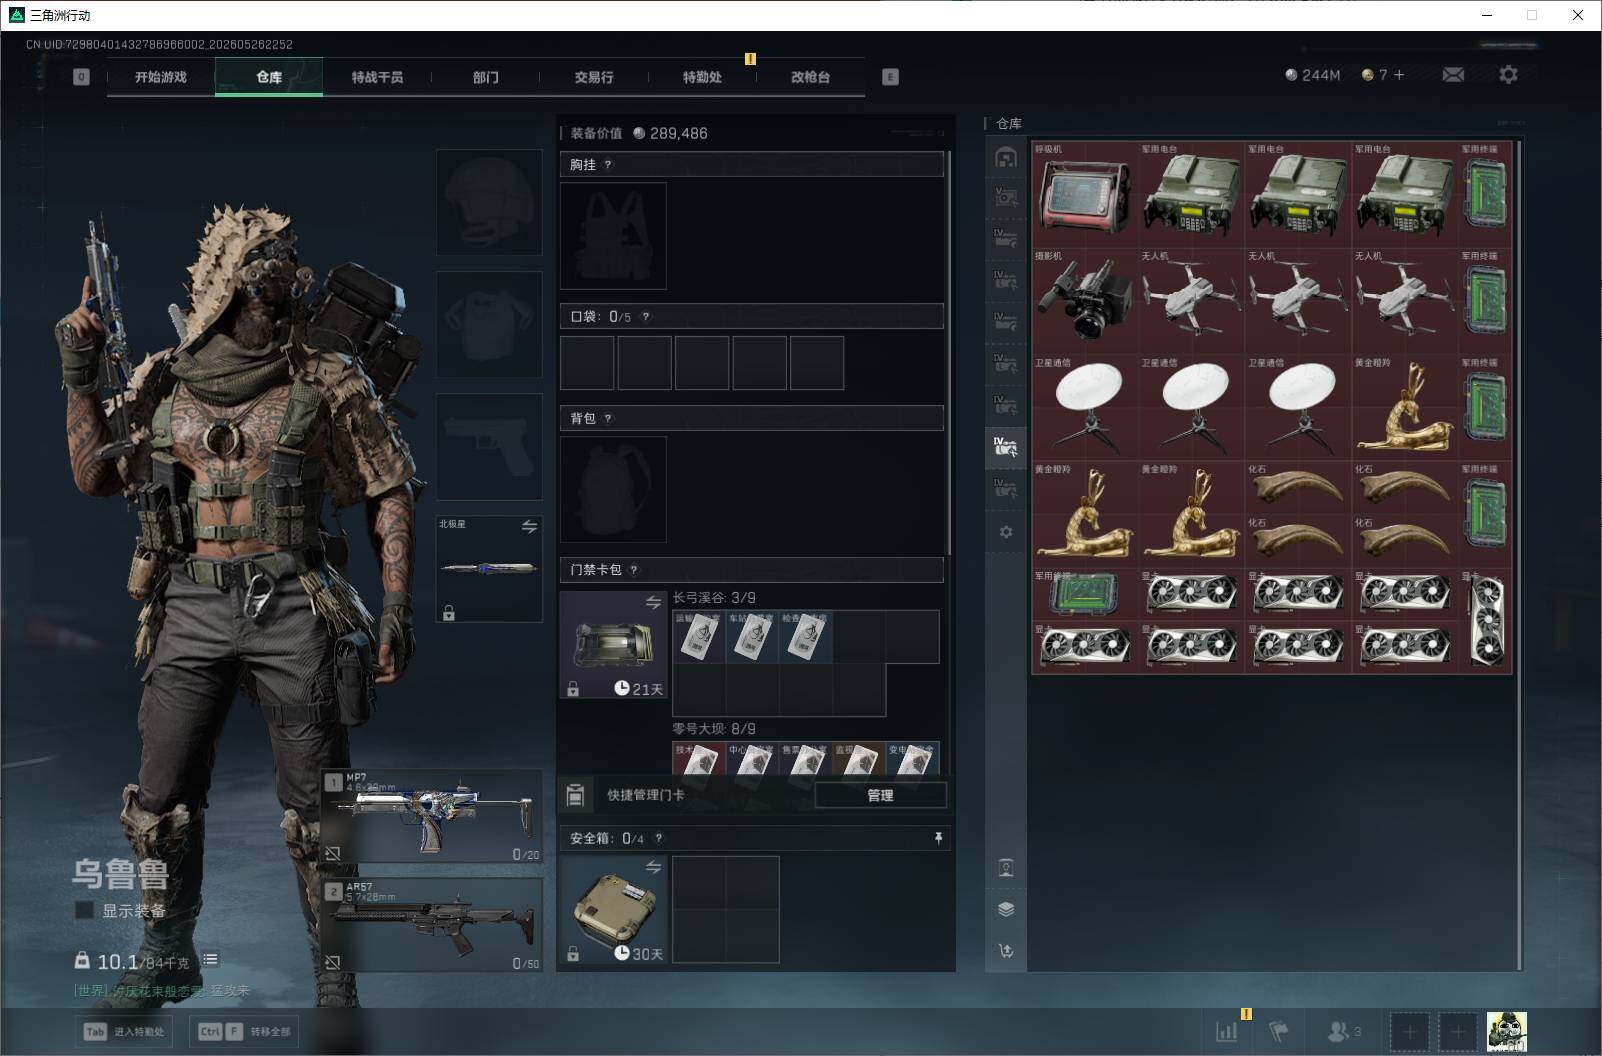Click the plus next to the 7 currency

point(1399,75)
